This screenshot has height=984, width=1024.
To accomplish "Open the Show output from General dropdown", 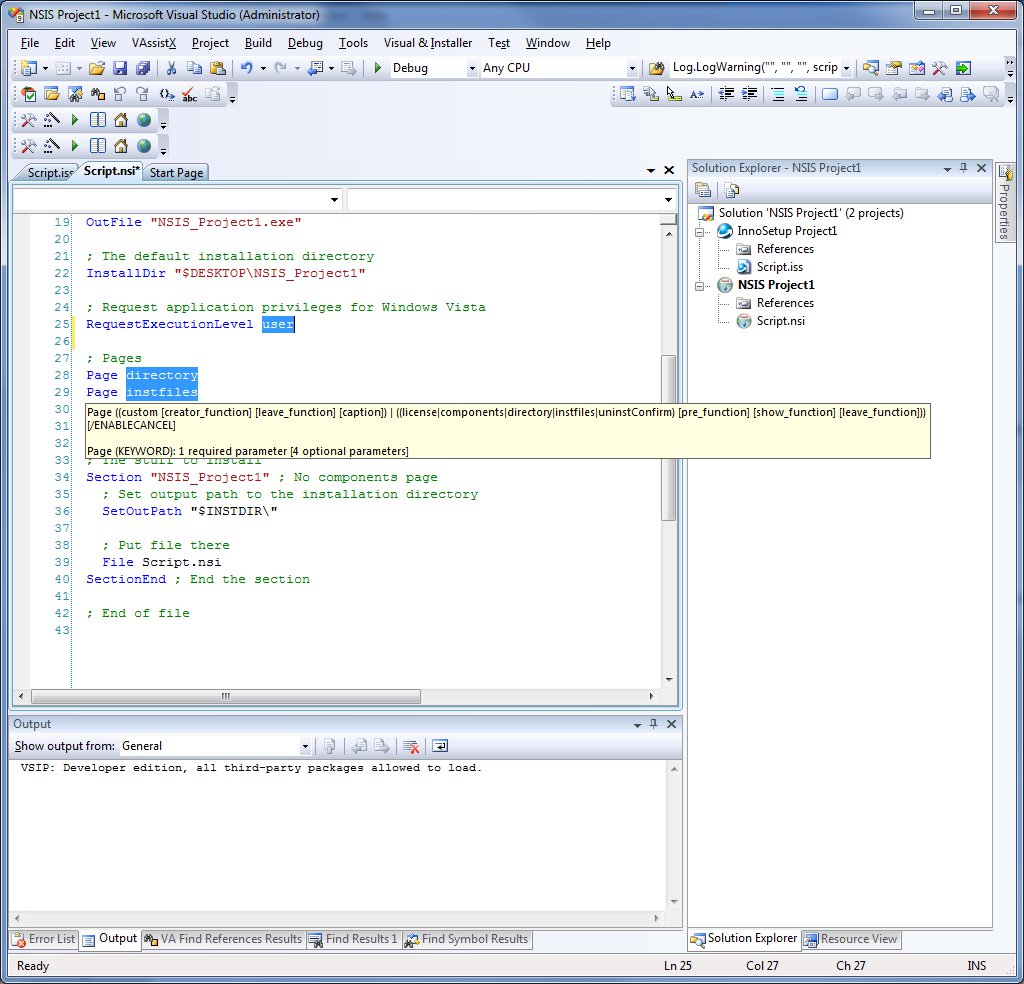I will click(x=304, y=746).
